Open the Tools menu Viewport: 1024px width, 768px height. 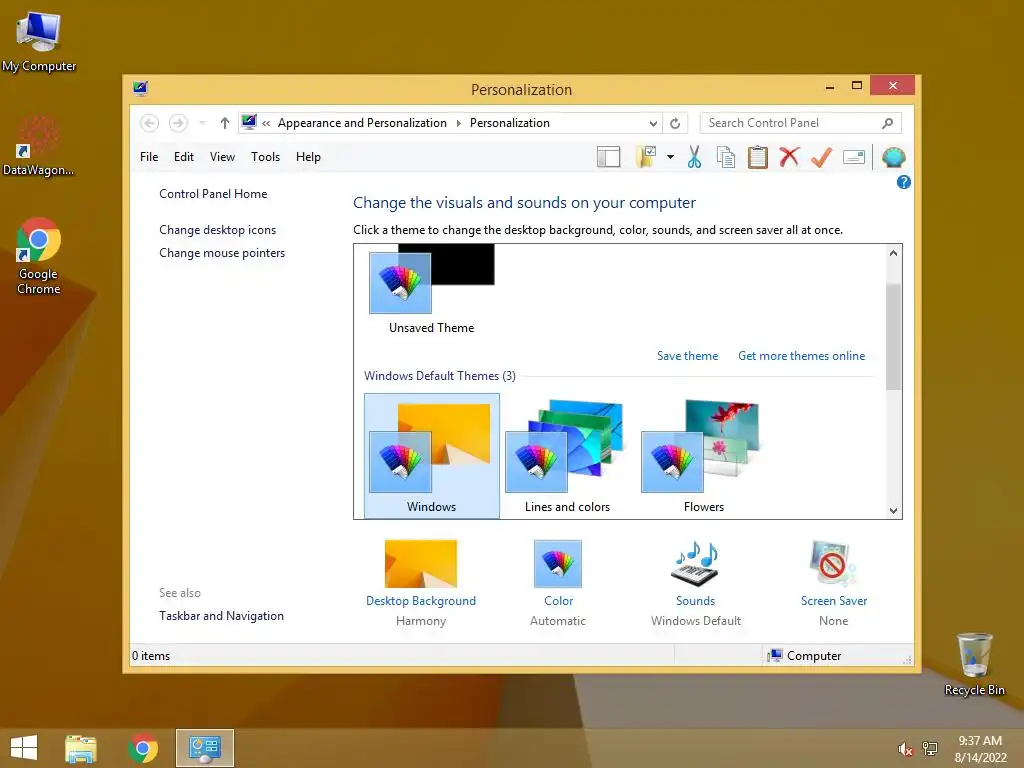click(x=265, y=157)
